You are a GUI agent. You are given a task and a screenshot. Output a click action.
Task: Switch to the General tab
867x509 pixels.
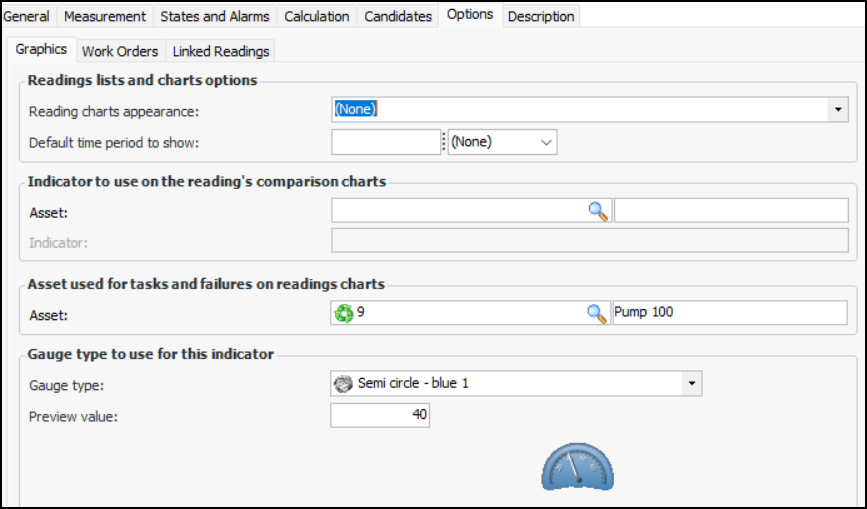tap(26, 16)
